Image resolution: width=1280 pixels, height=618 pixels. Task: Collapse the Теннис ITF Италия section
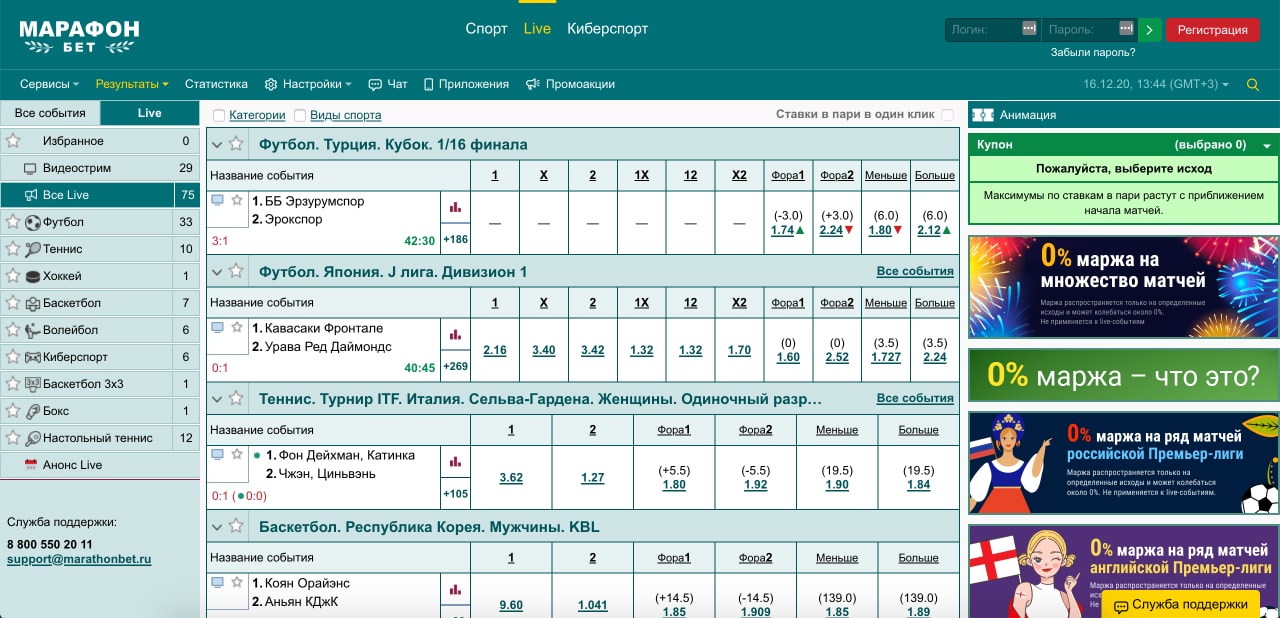coord(216,398)
